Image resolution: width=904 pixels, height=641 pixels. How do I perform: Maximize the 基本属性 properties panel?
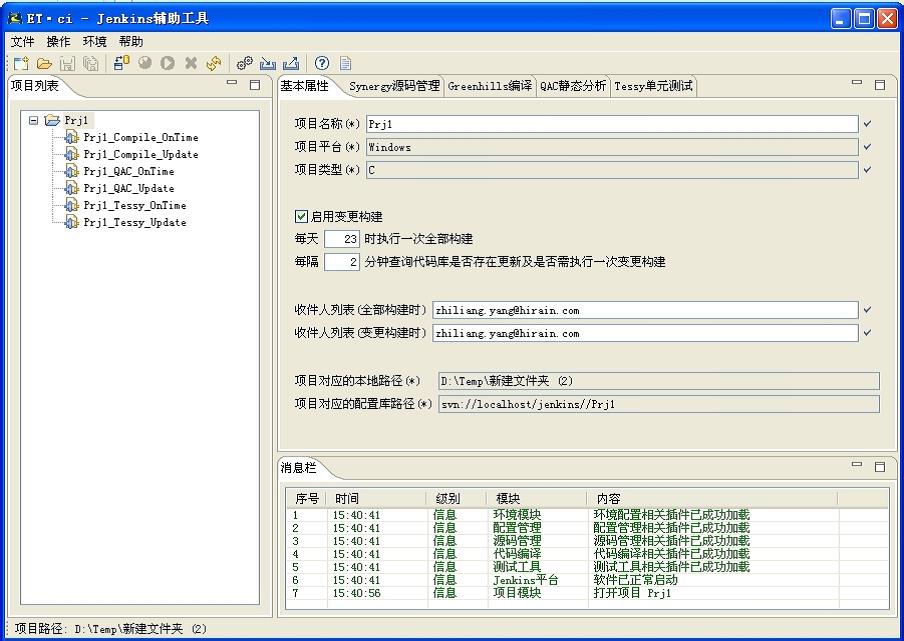[x=880, y=85]
